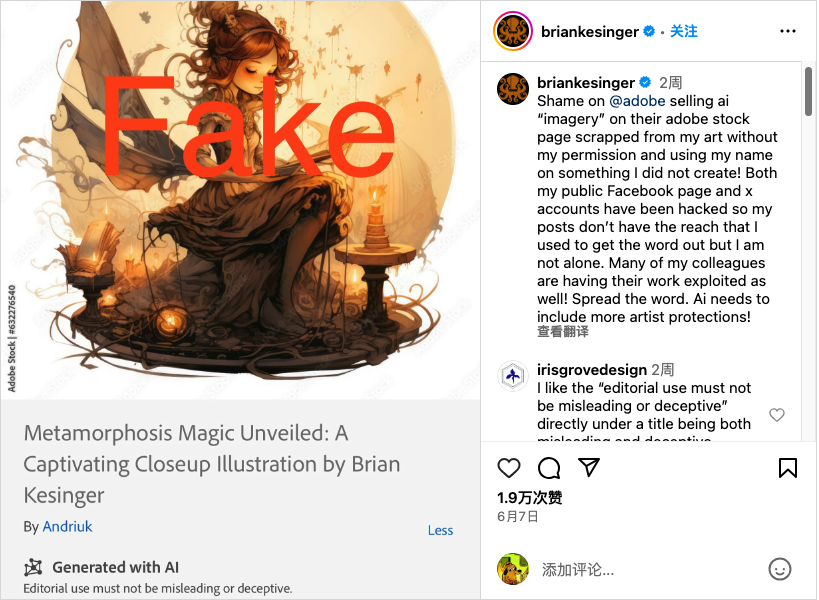Click the Generated with AI icon
819x600 pixels.
33,567
